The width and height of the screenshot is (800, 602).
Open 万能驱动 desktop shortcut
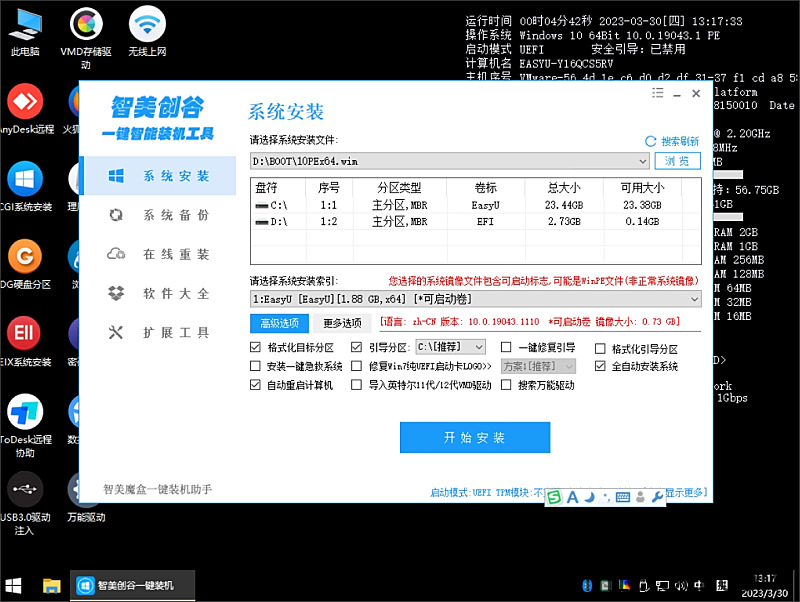pos(86,497)
